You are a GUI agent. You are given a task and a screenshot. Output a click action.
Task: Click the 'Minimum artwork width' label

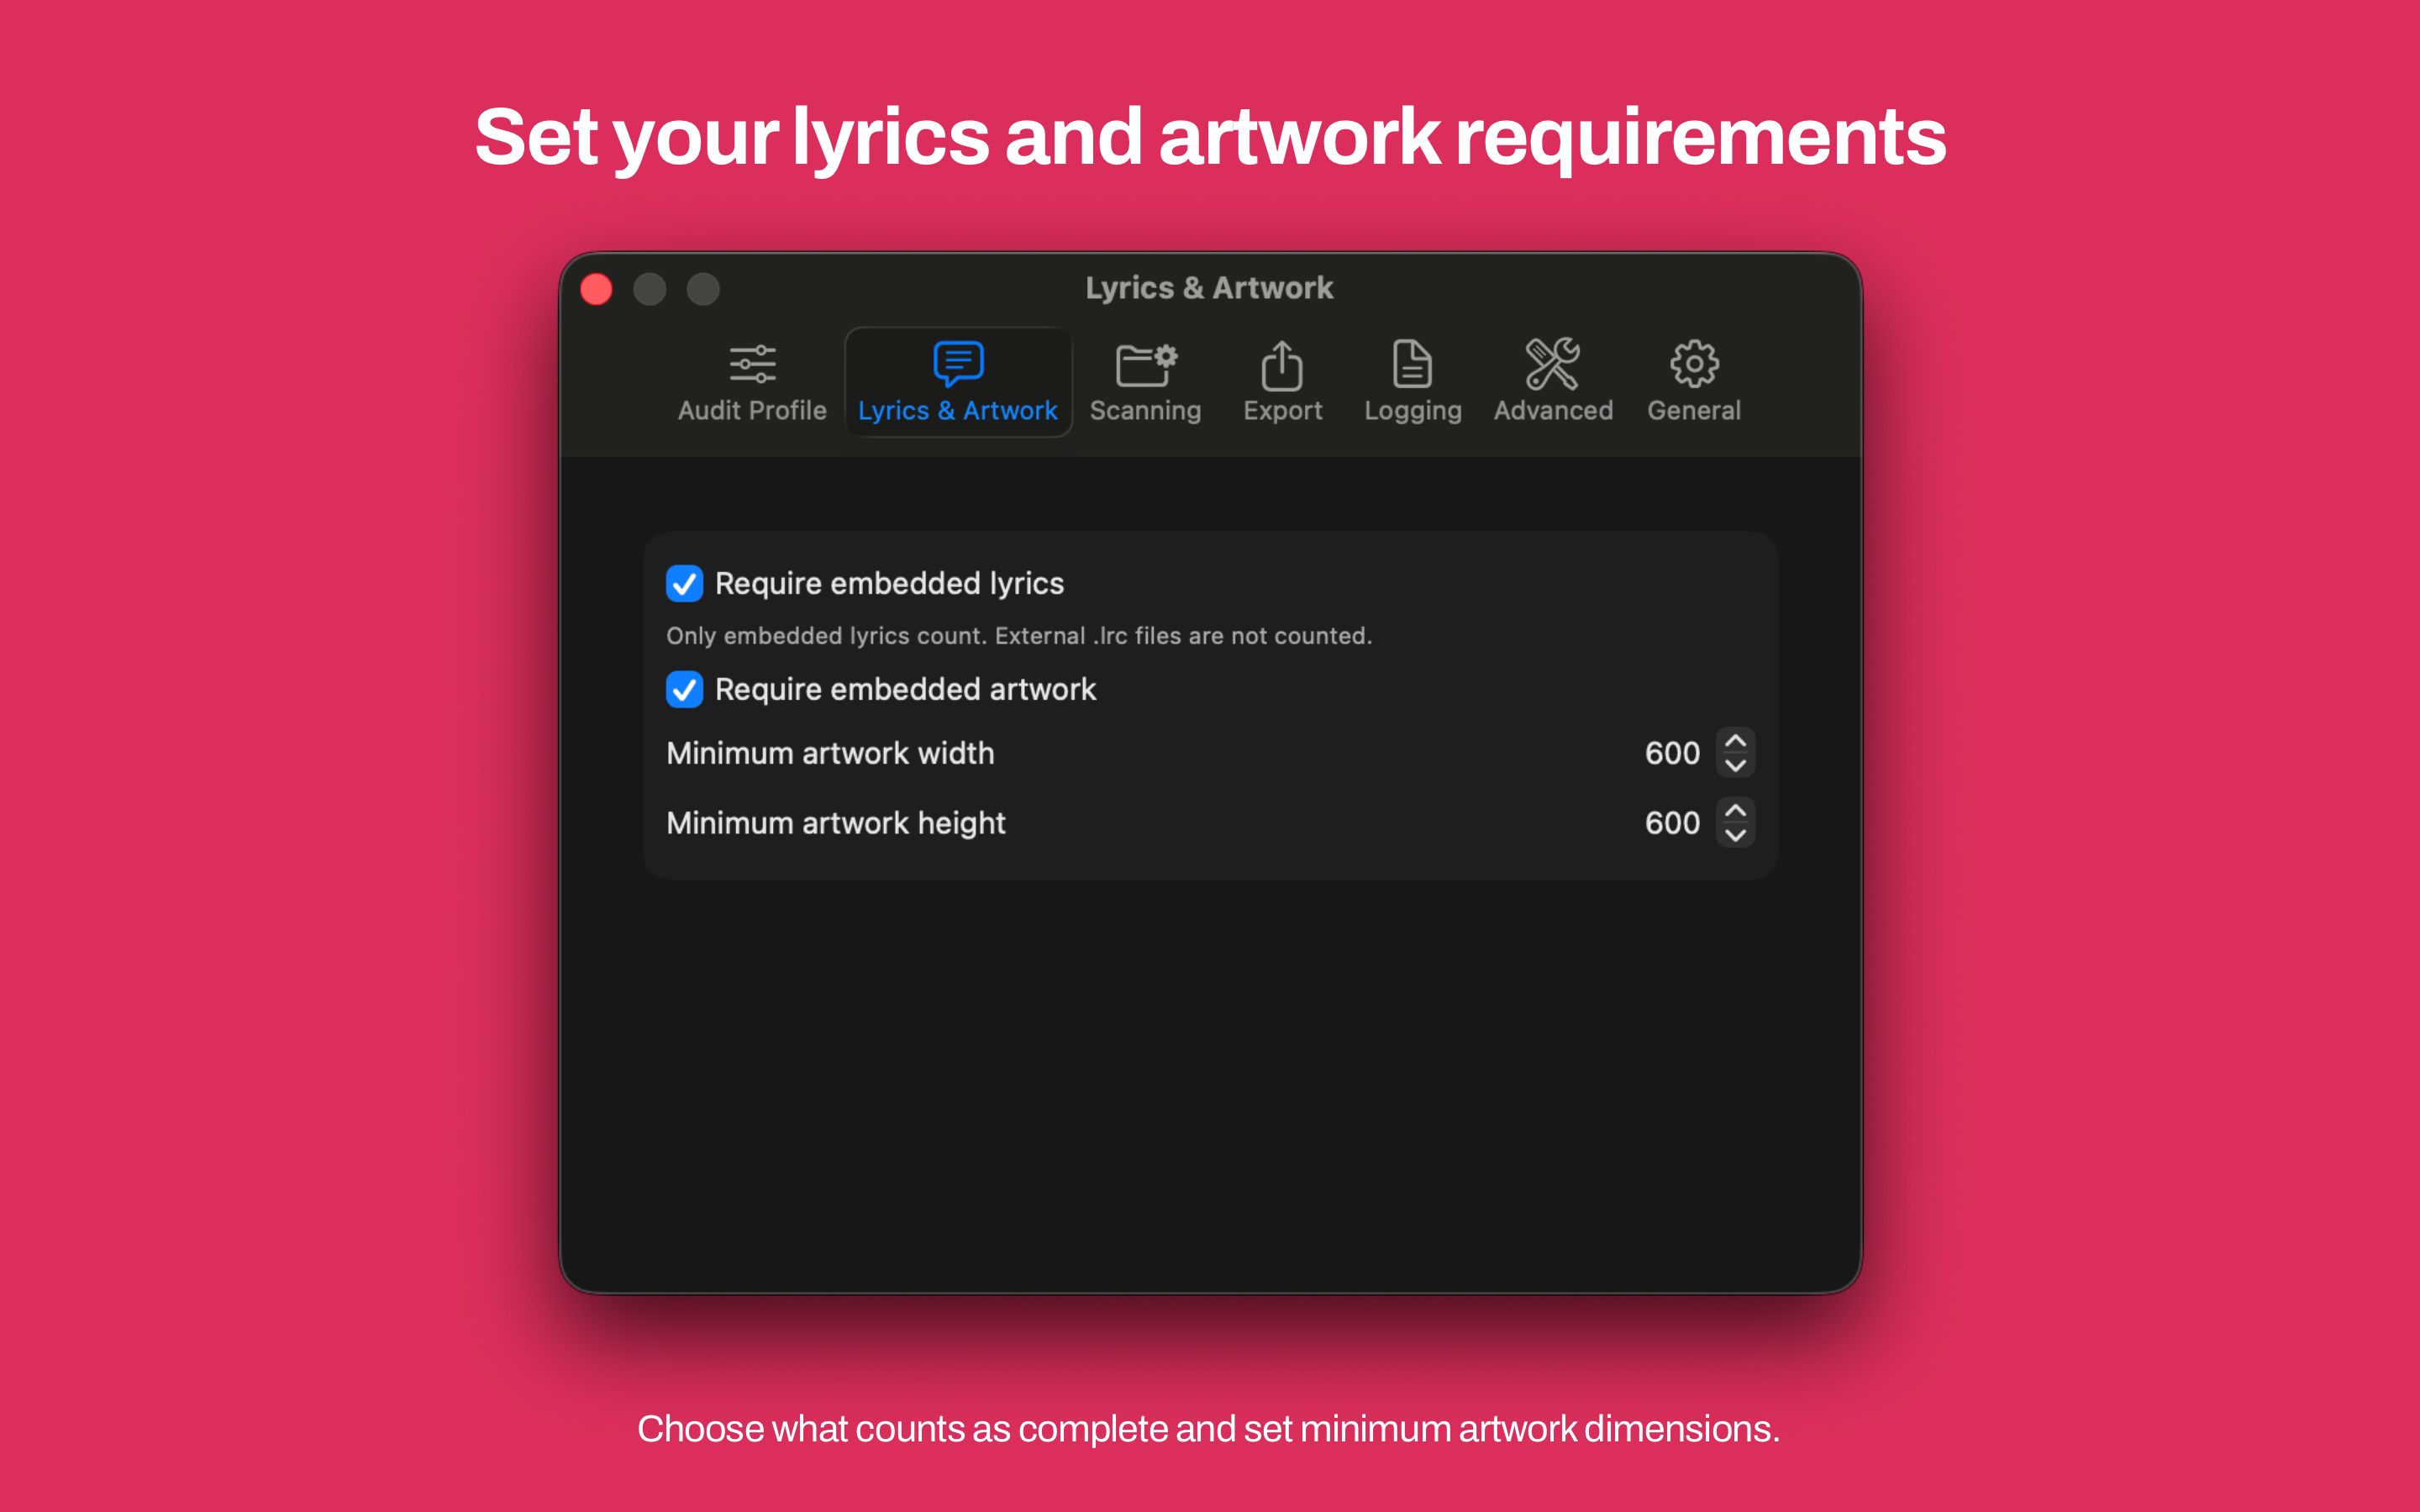click(x=830, y=753)
